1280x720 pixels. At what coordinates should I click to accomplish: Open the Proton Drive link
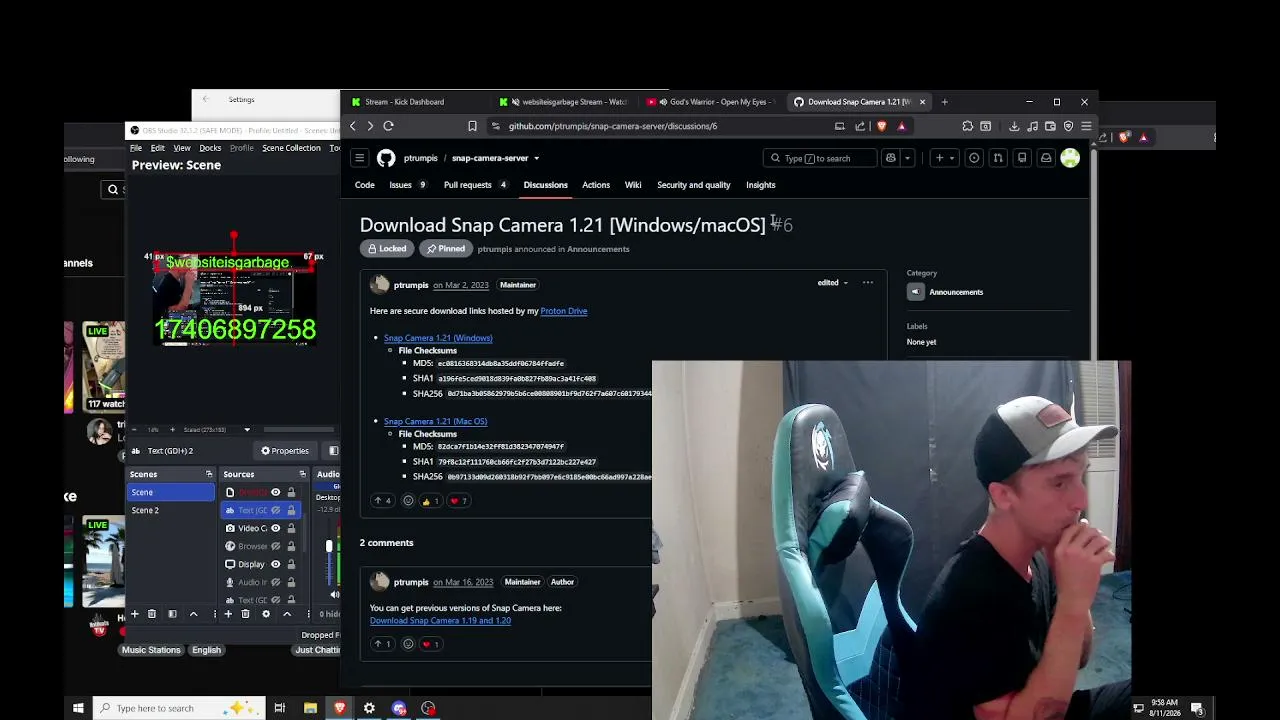click(x=563, y=311)
